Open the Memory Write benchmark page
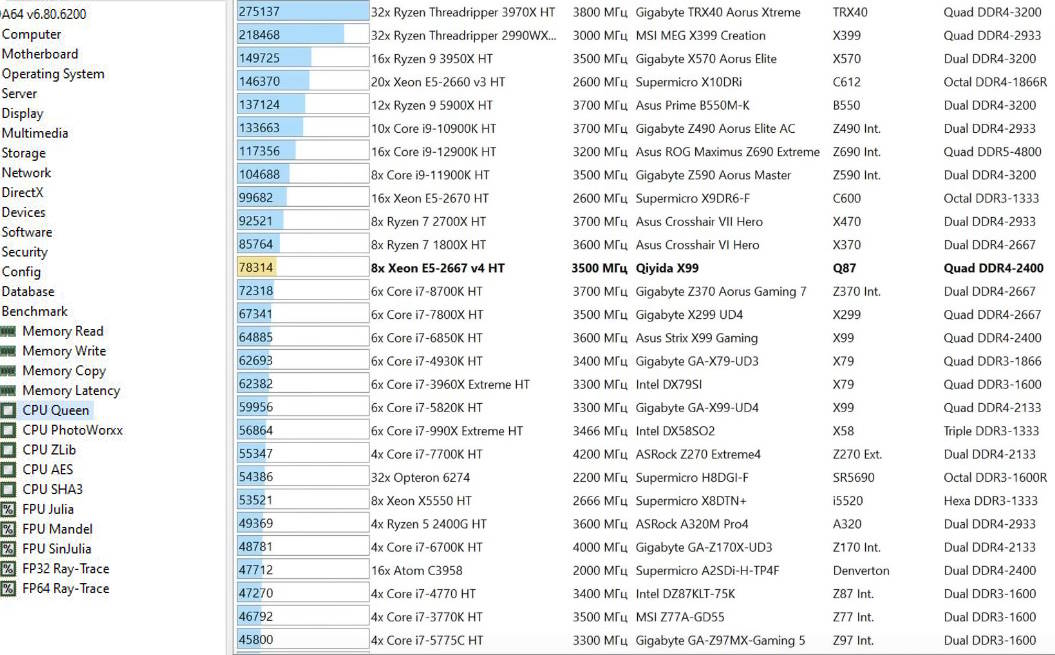This screenshot has height=655, width=1055. [64, 351]
